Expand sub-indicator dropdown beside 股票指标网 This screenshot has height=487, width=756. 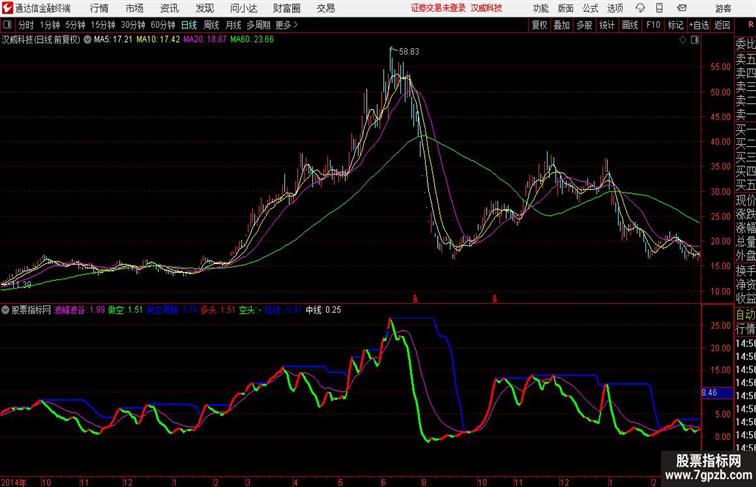[5, 310]
